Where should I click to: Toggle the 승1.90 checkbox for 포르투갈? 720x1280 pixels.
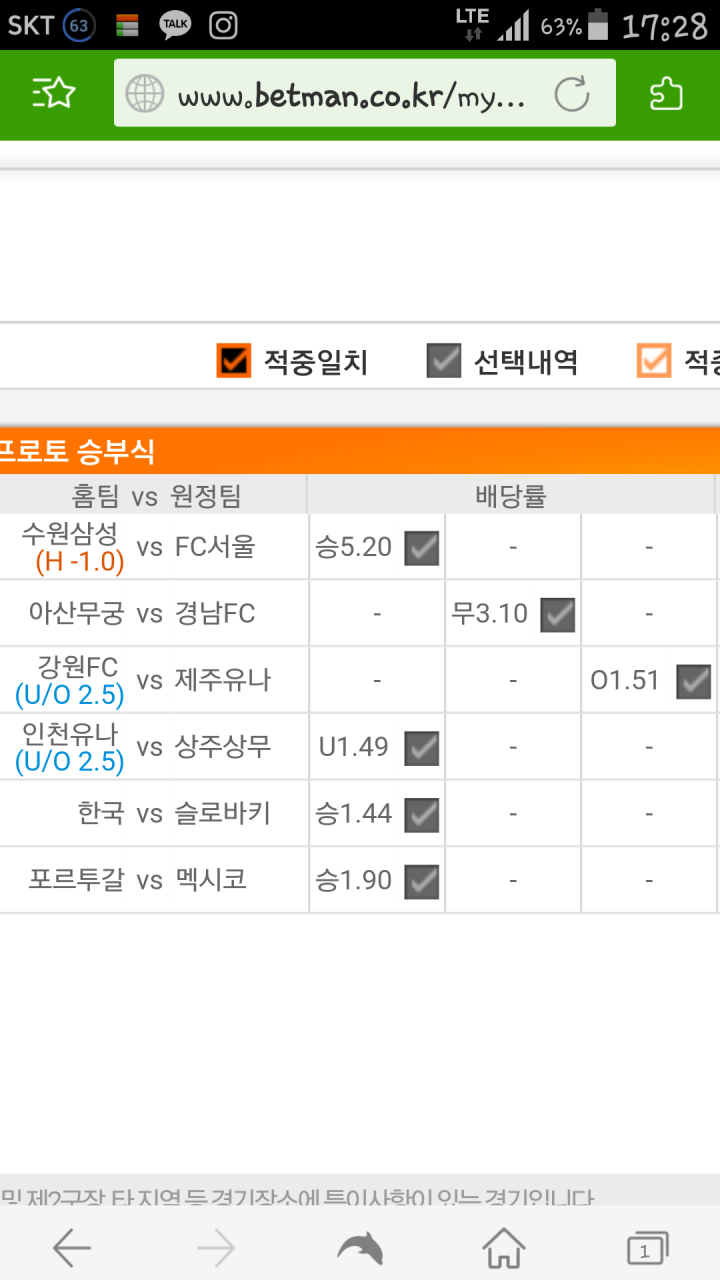click(421, 882)
